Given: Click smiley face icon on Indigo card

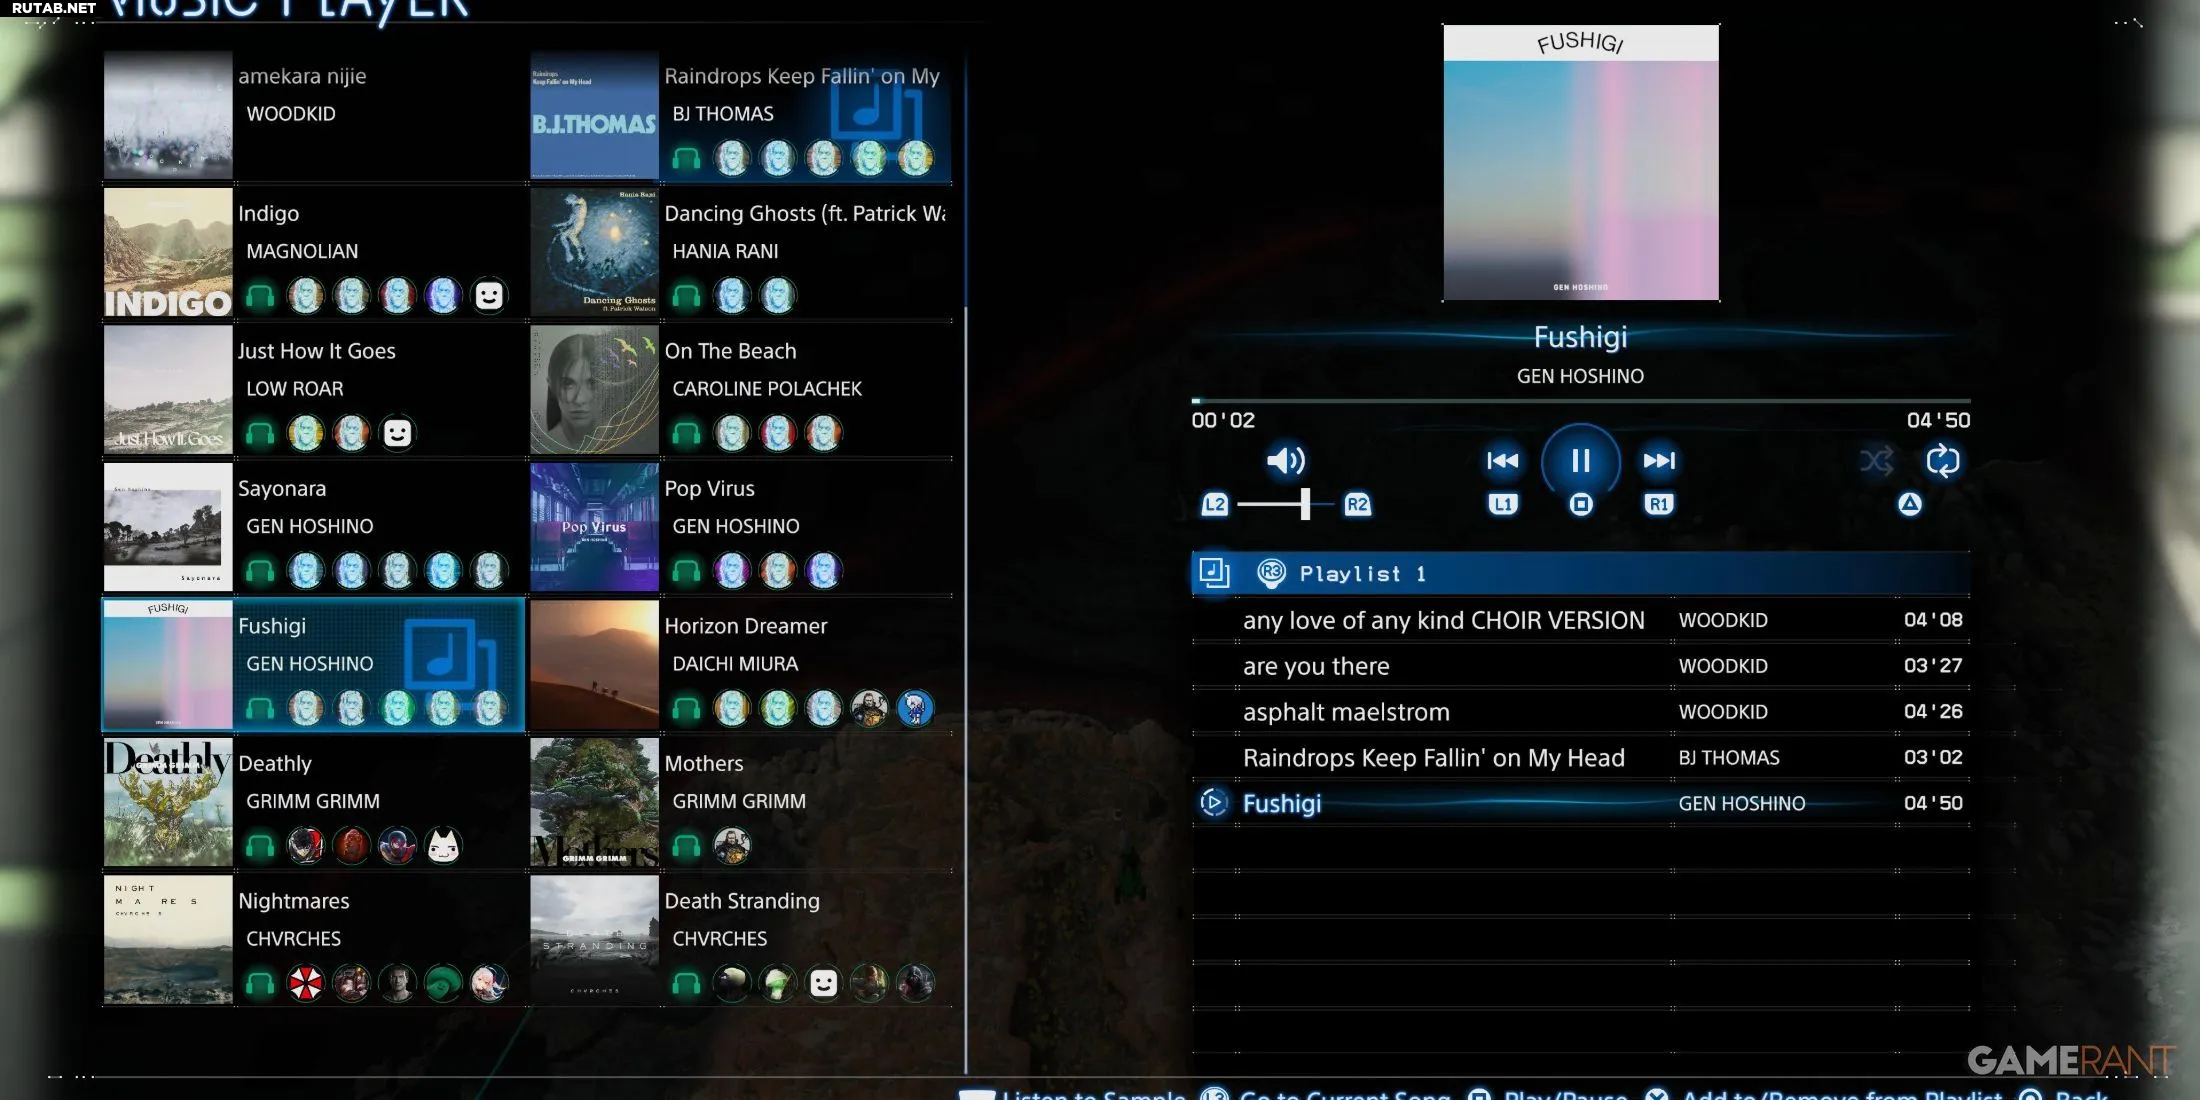Looking at the screenshot, I should [x=489, y=296].
